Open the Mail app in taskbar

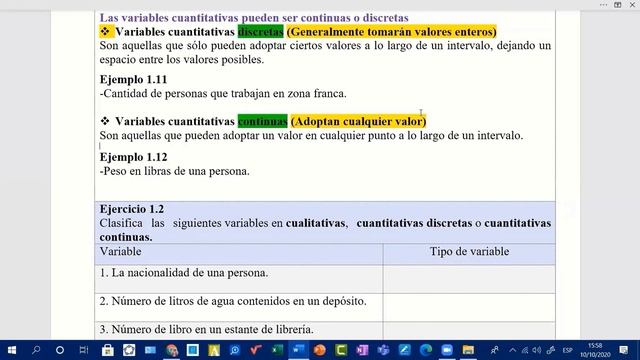click(x=150, y=350)
